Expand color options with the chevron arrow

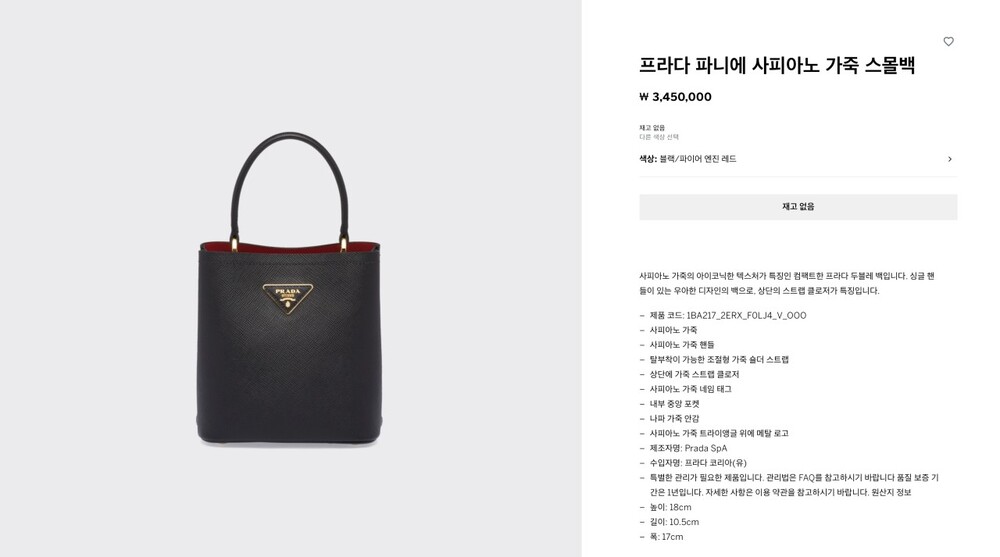pyautogui.click(x=950, y=159)
